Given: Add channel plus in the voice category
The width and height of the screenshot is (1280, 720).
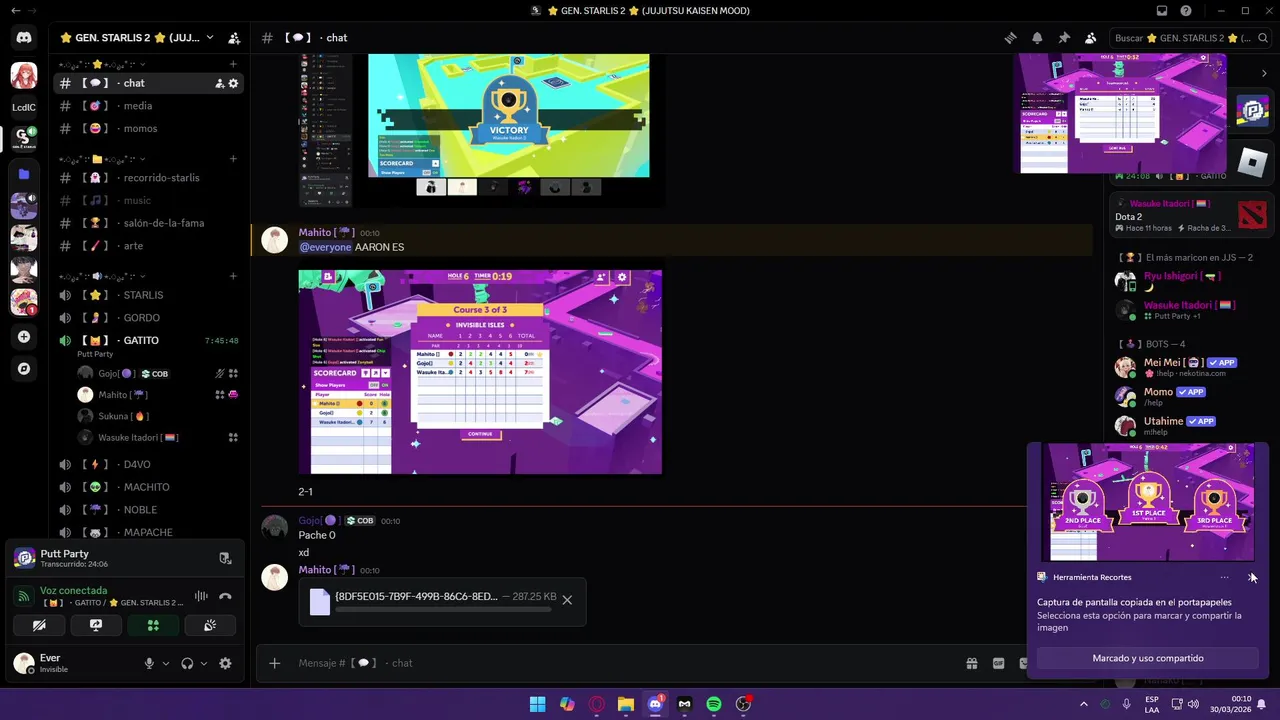Looking at the screenshot, I should pyautogui.click(x=233, y=276).
